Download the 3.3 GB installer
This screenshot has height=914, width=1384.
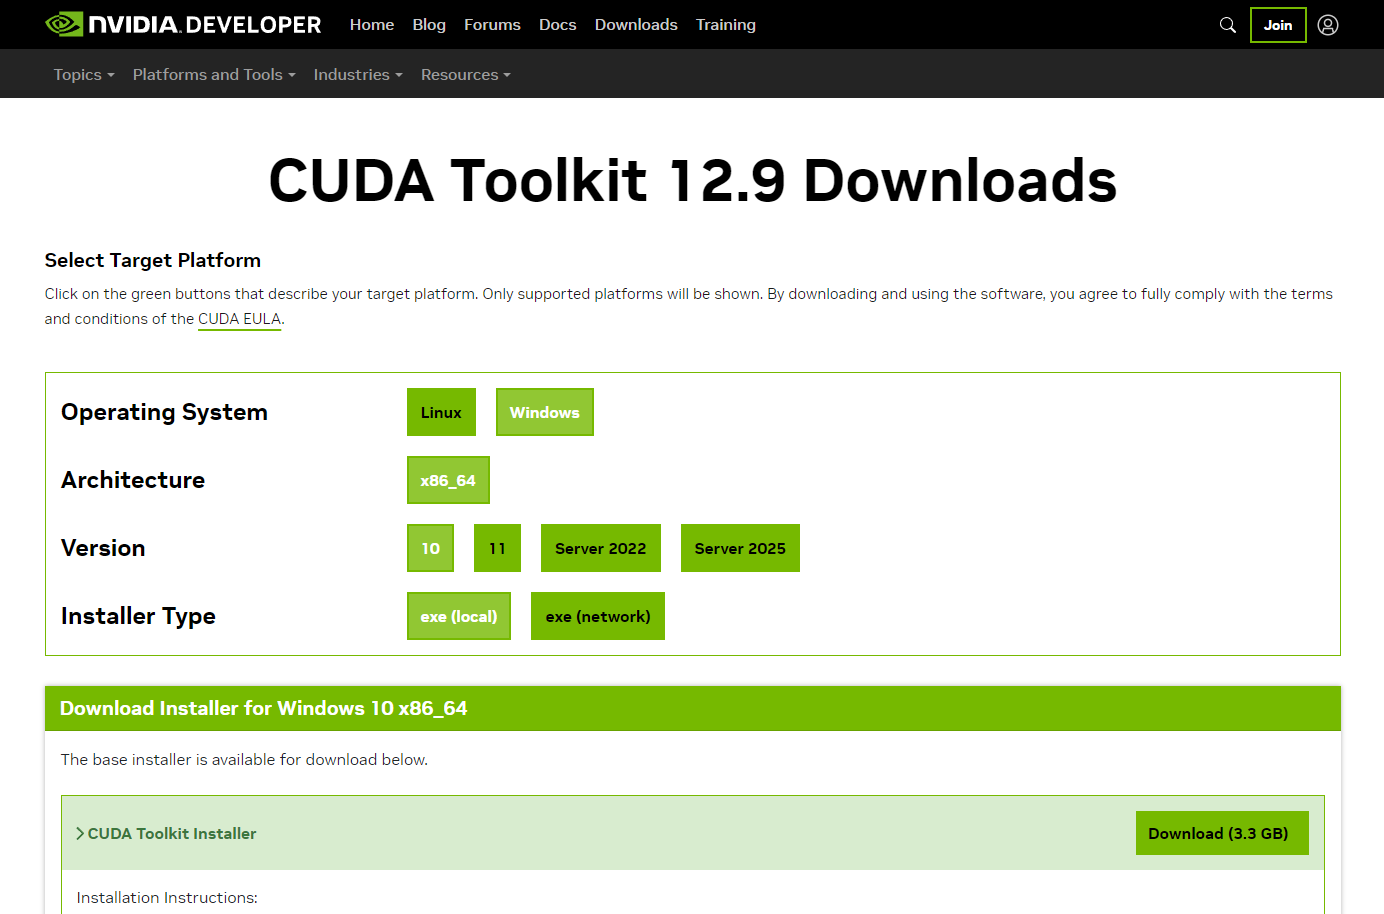[1221, 832]
